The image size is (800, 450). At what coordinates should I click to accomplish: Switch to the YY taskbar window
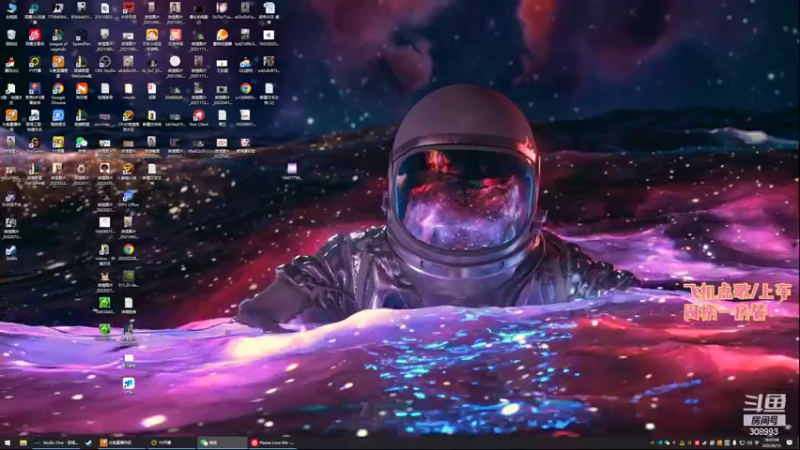pyautogui.click(x=171, y=442)
